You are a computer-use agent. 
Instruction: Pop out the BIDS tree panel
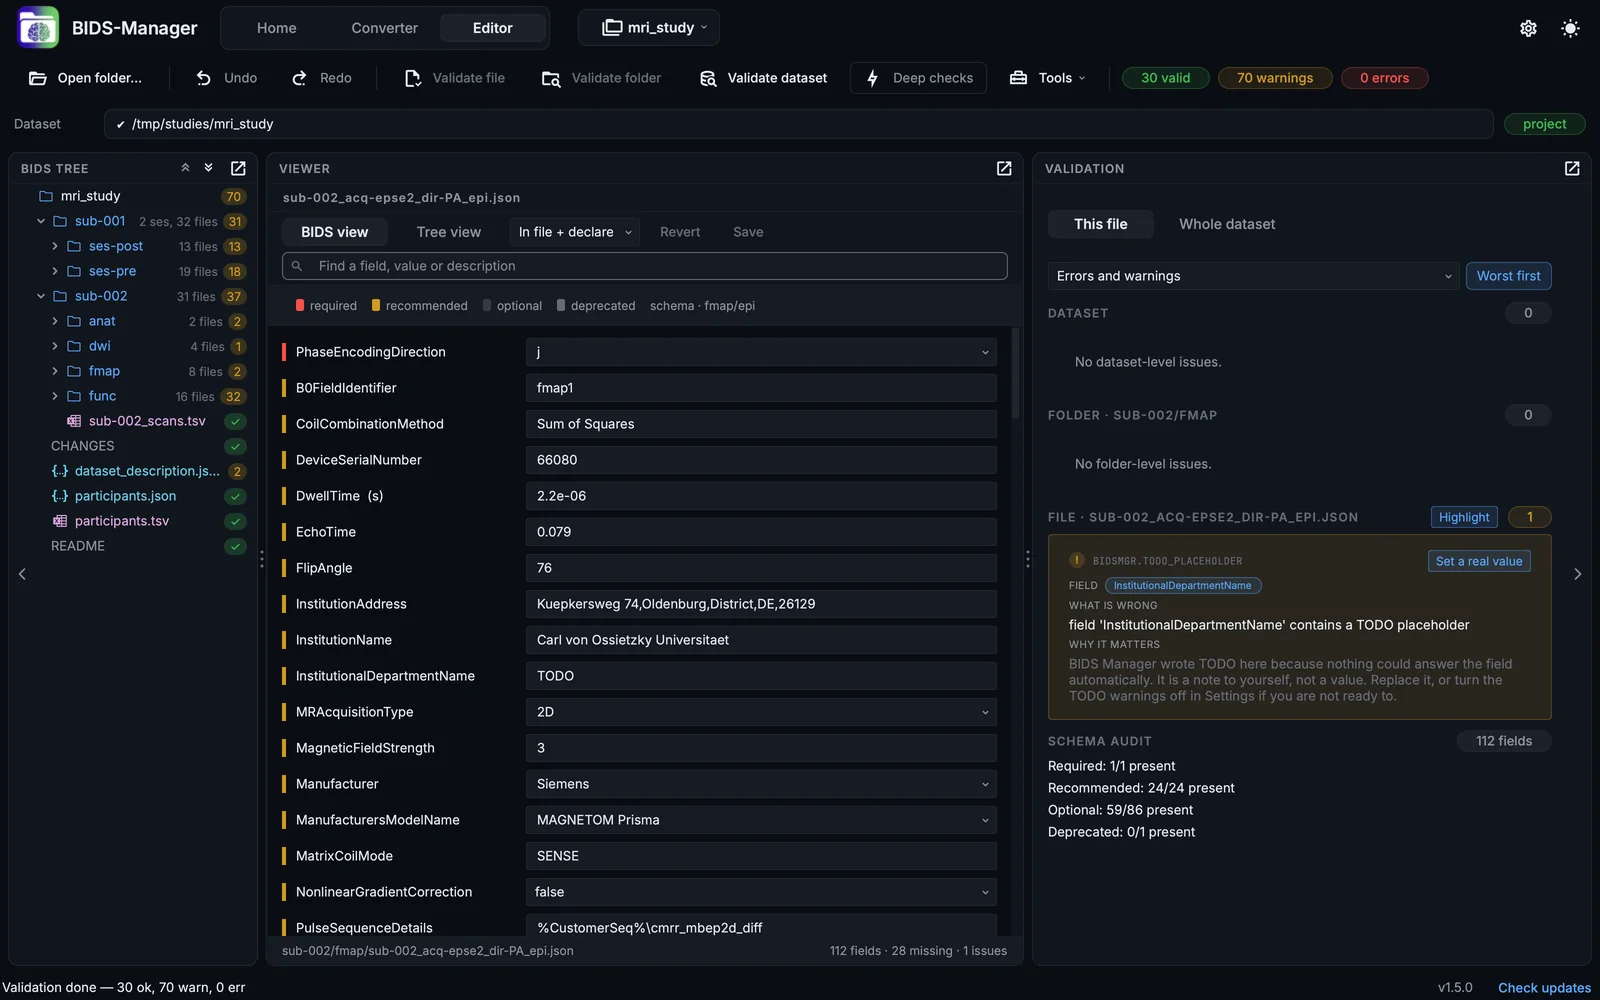tap(238, 168)
